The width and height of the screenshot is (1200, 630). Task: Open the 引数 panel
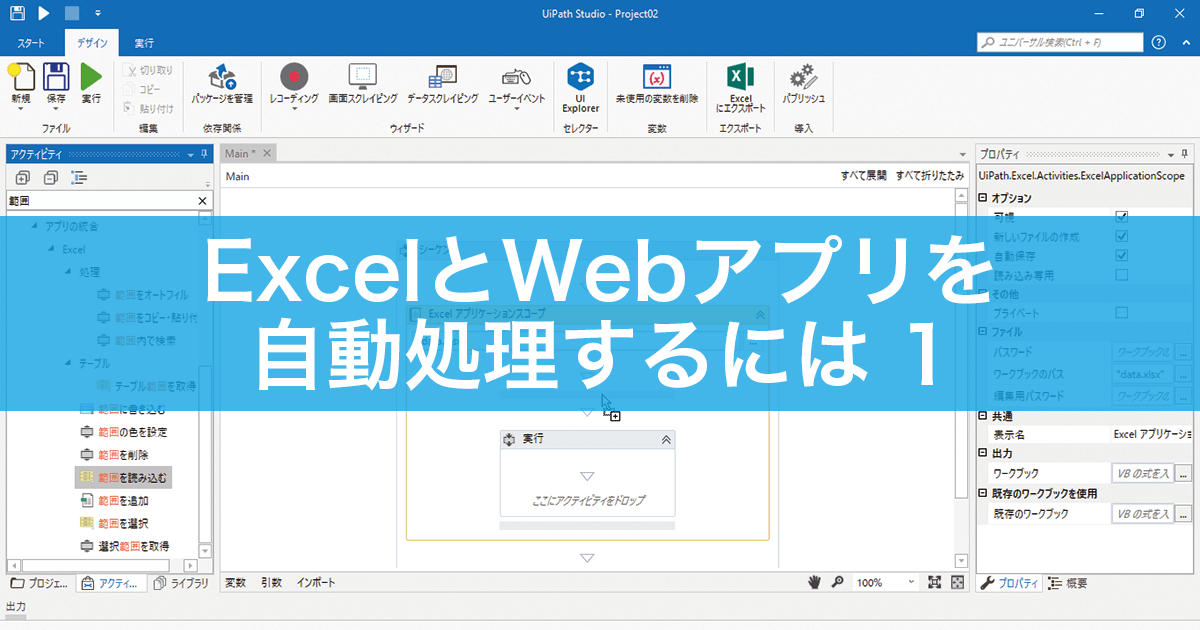coord(271,582)
